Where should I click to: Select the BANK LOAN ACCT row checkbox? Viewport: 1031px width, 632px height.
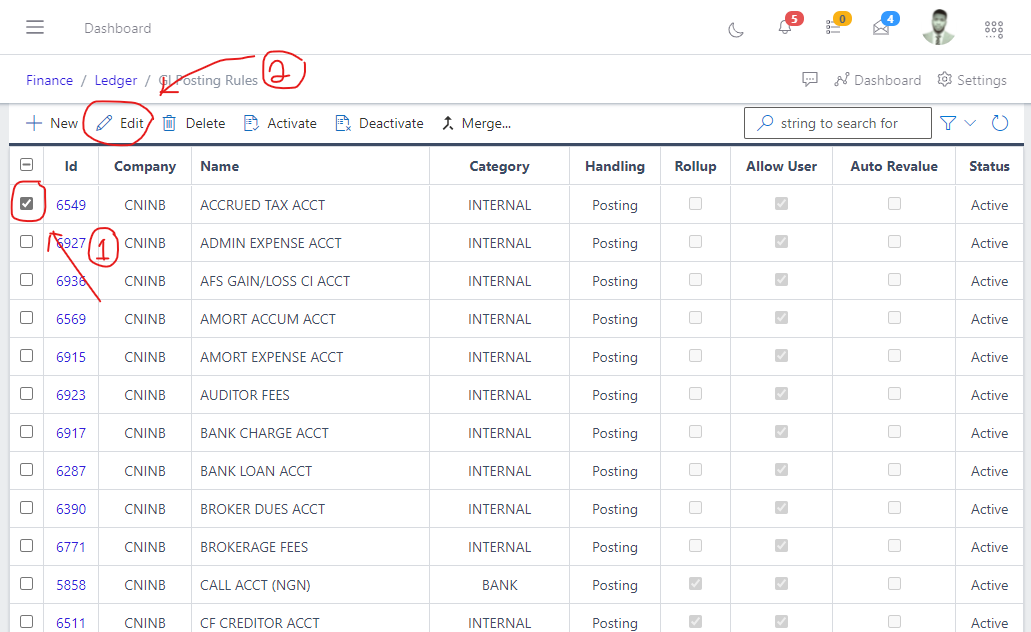[x=27, y=469]
